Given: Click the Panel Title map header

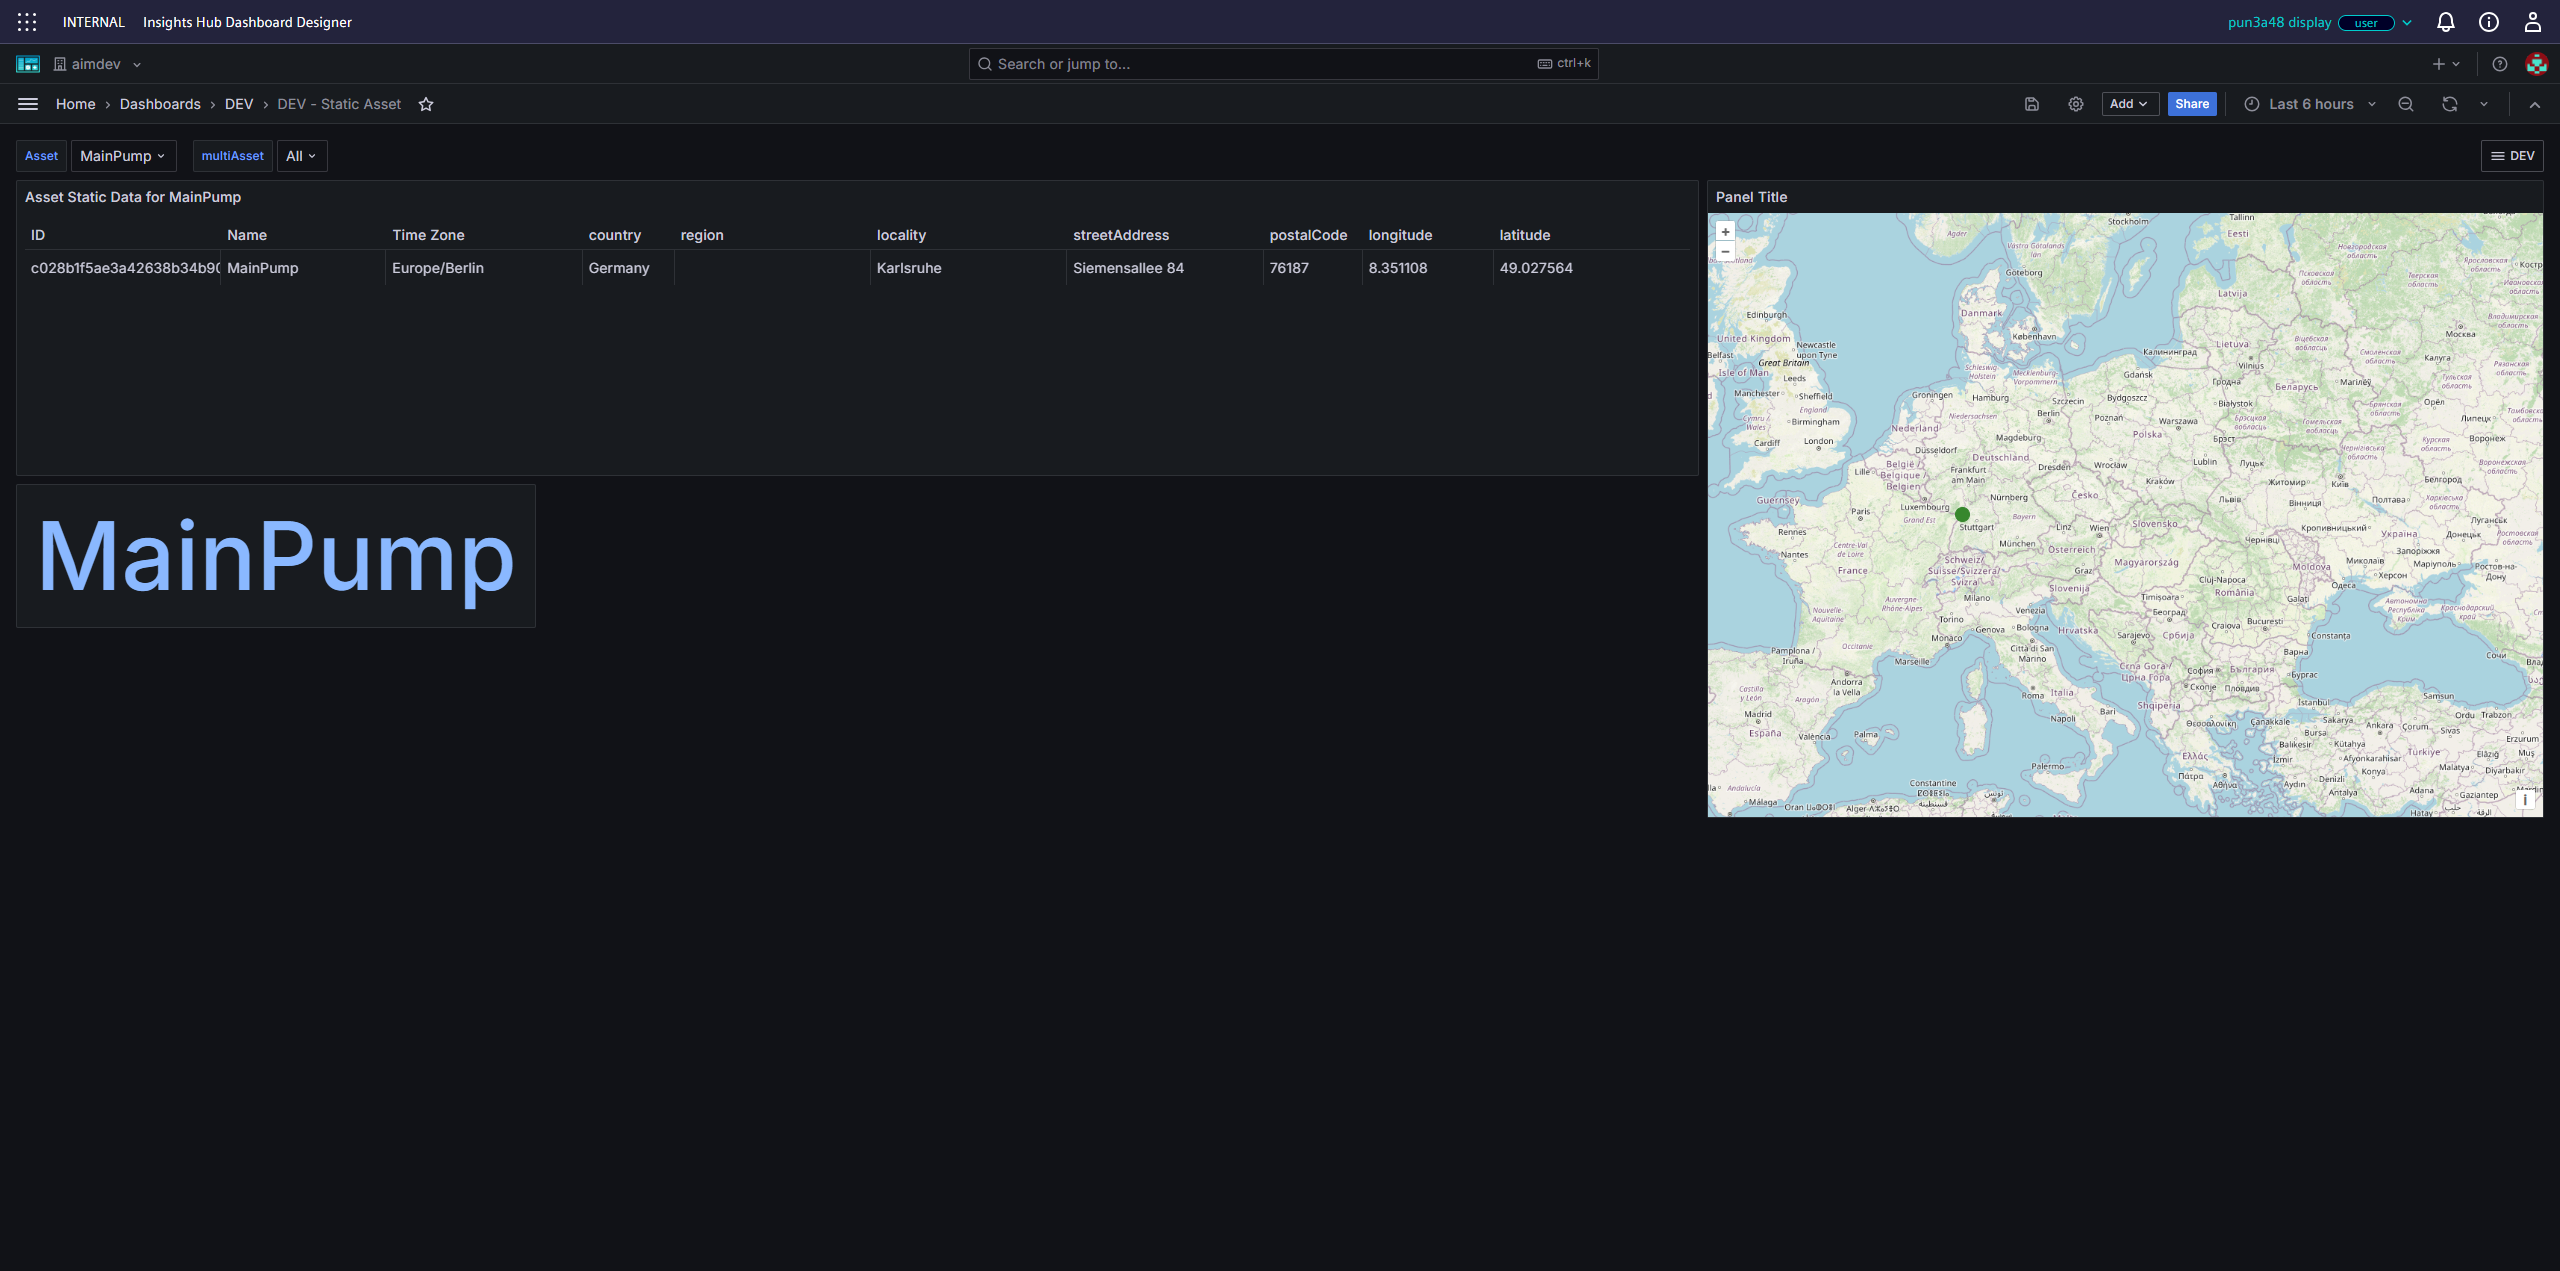Looking at the screenshot, I should 1751,197.
